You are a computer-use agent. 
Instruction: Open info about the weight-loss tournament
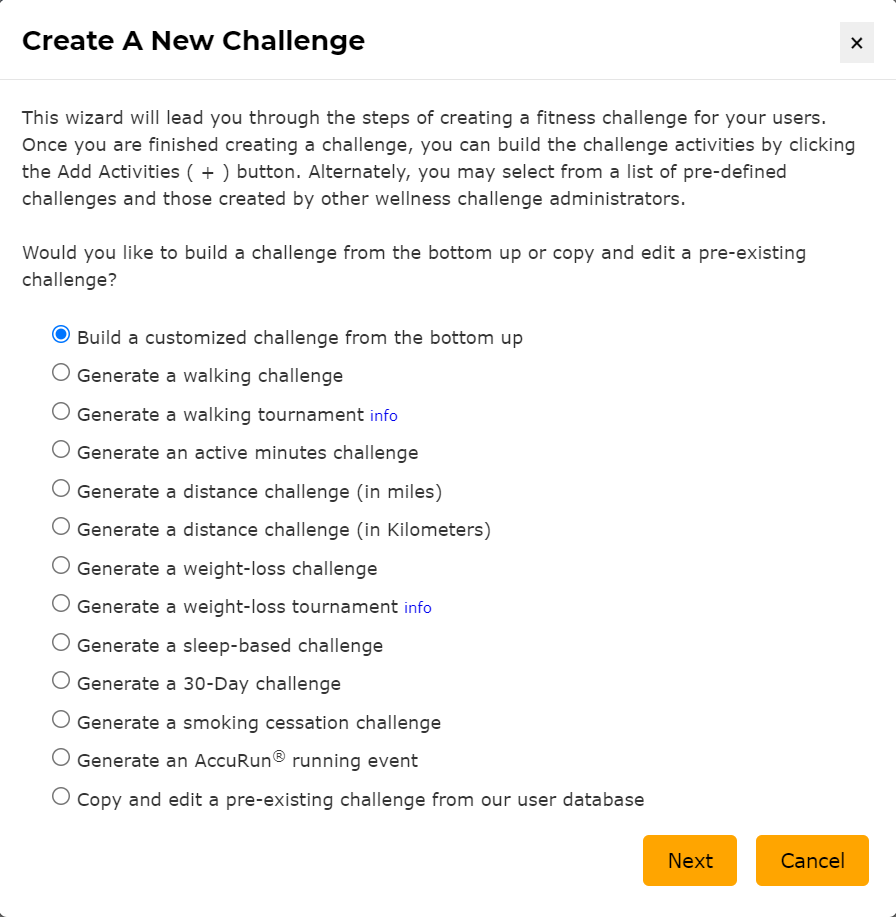pos(417,607)
